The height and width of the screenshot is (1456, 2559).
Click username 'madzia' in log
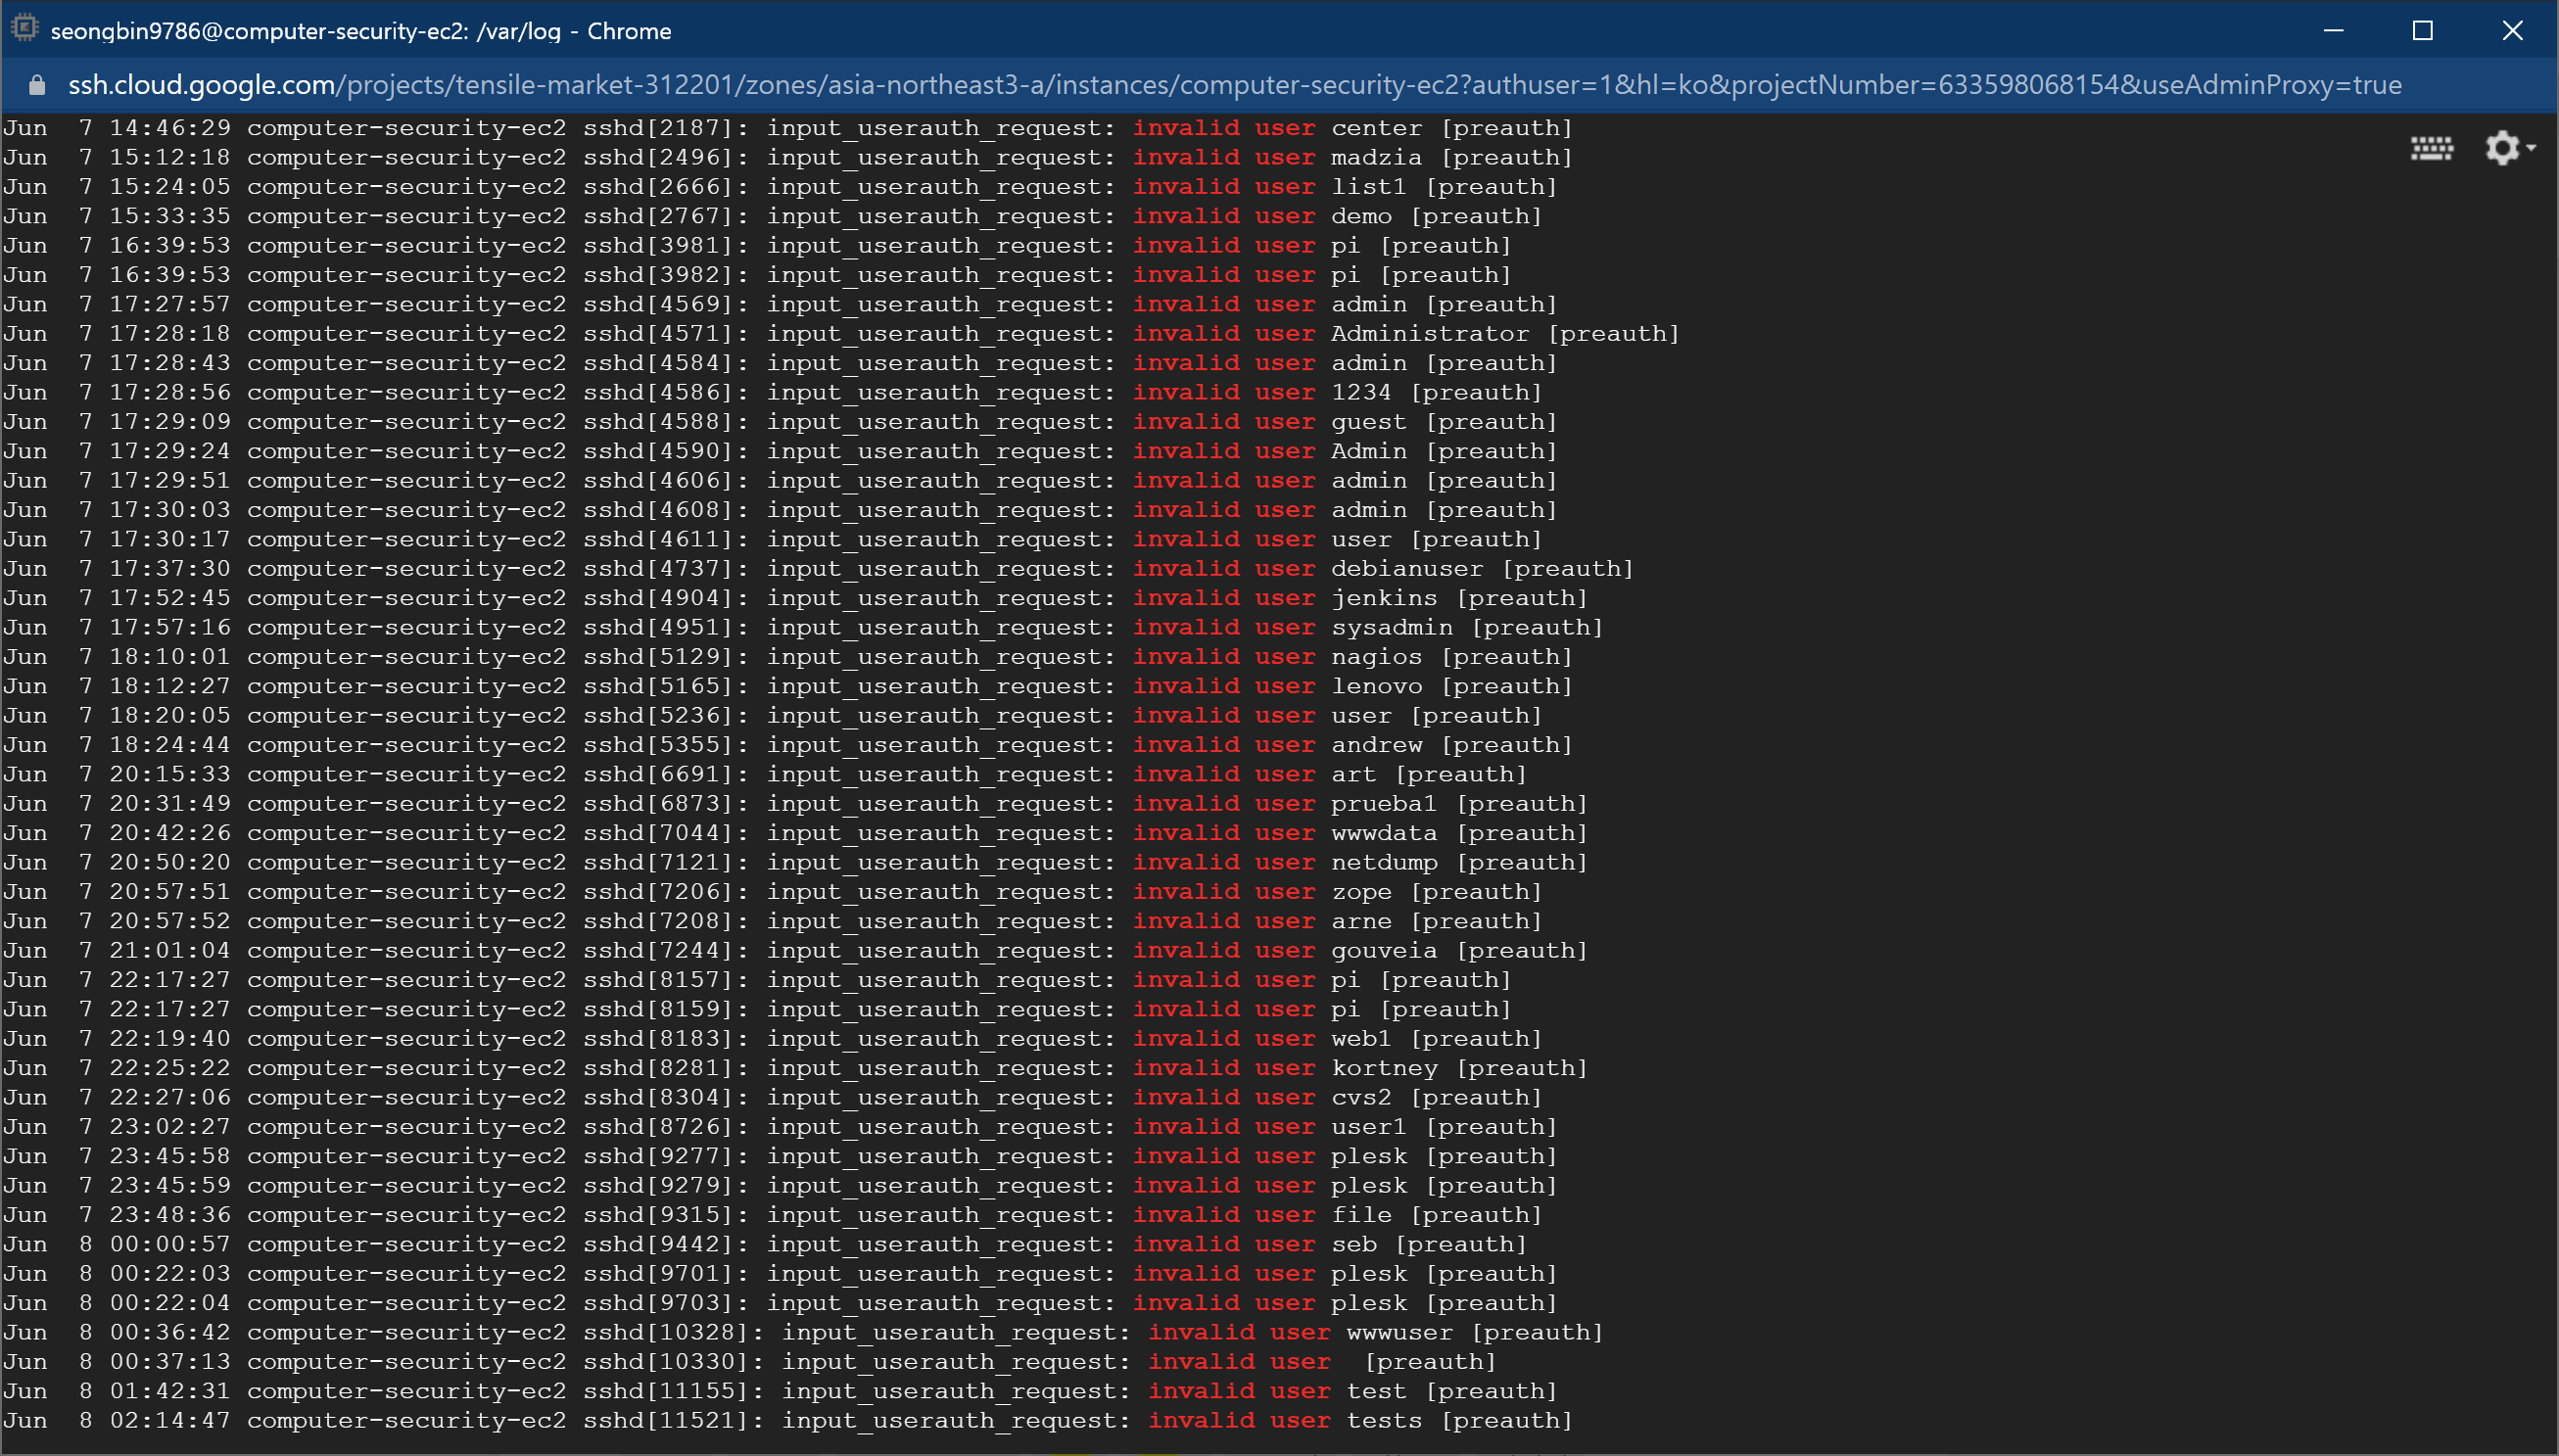[1376, 157]
